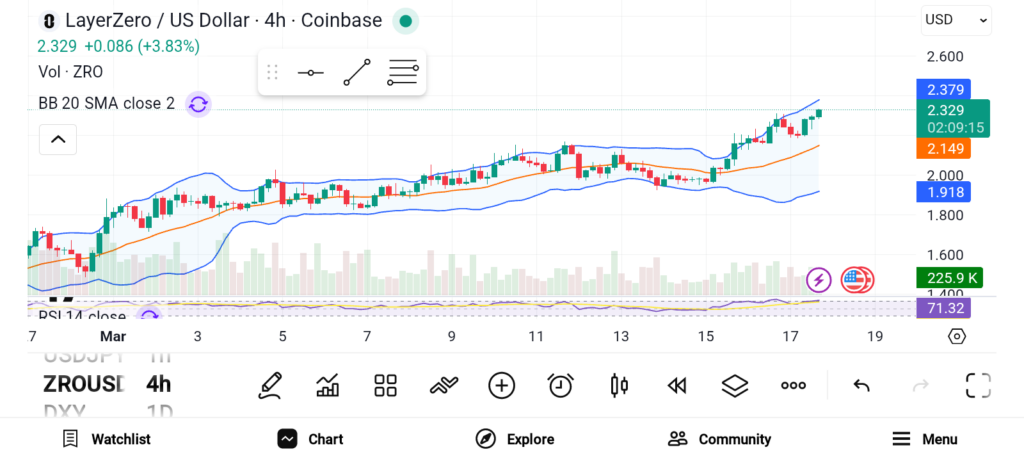The image size is (1024, 461).
Task: Toggle fullscreen mode icon
Action: click(x=977, y=385)
